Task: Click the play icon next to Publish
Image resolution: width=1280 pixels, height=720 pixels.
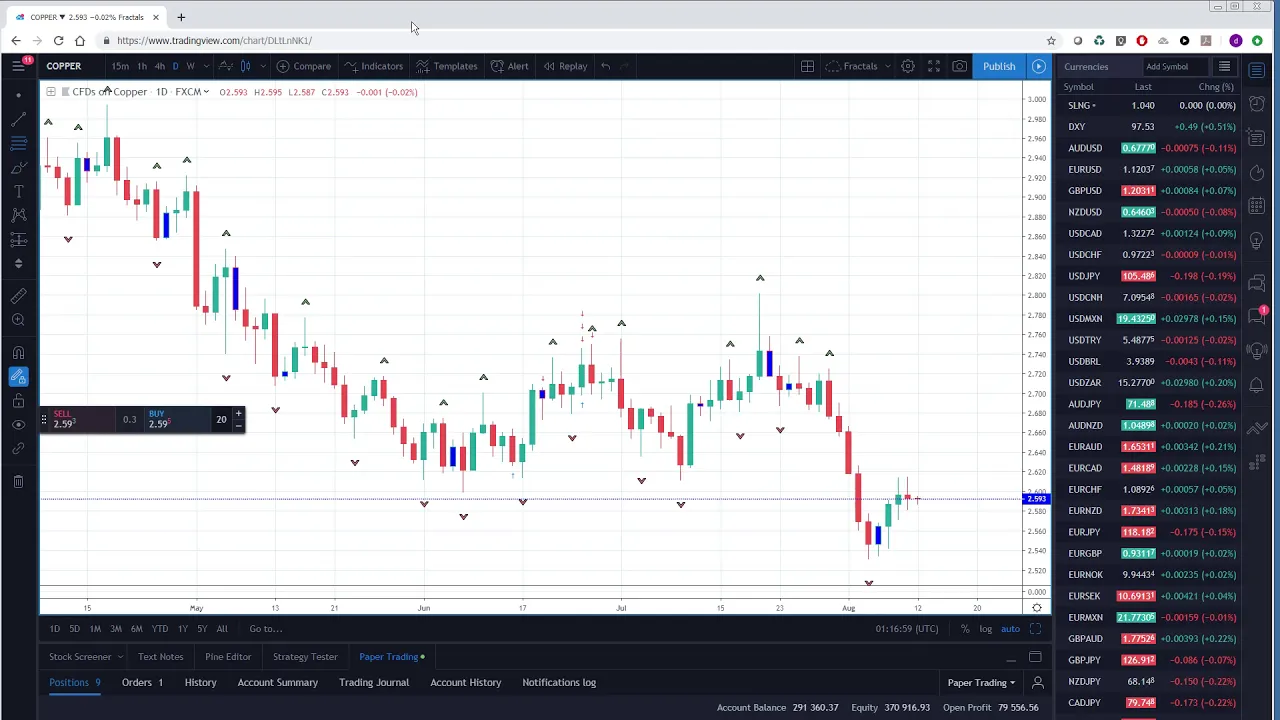Action: tap(1038, 66)
